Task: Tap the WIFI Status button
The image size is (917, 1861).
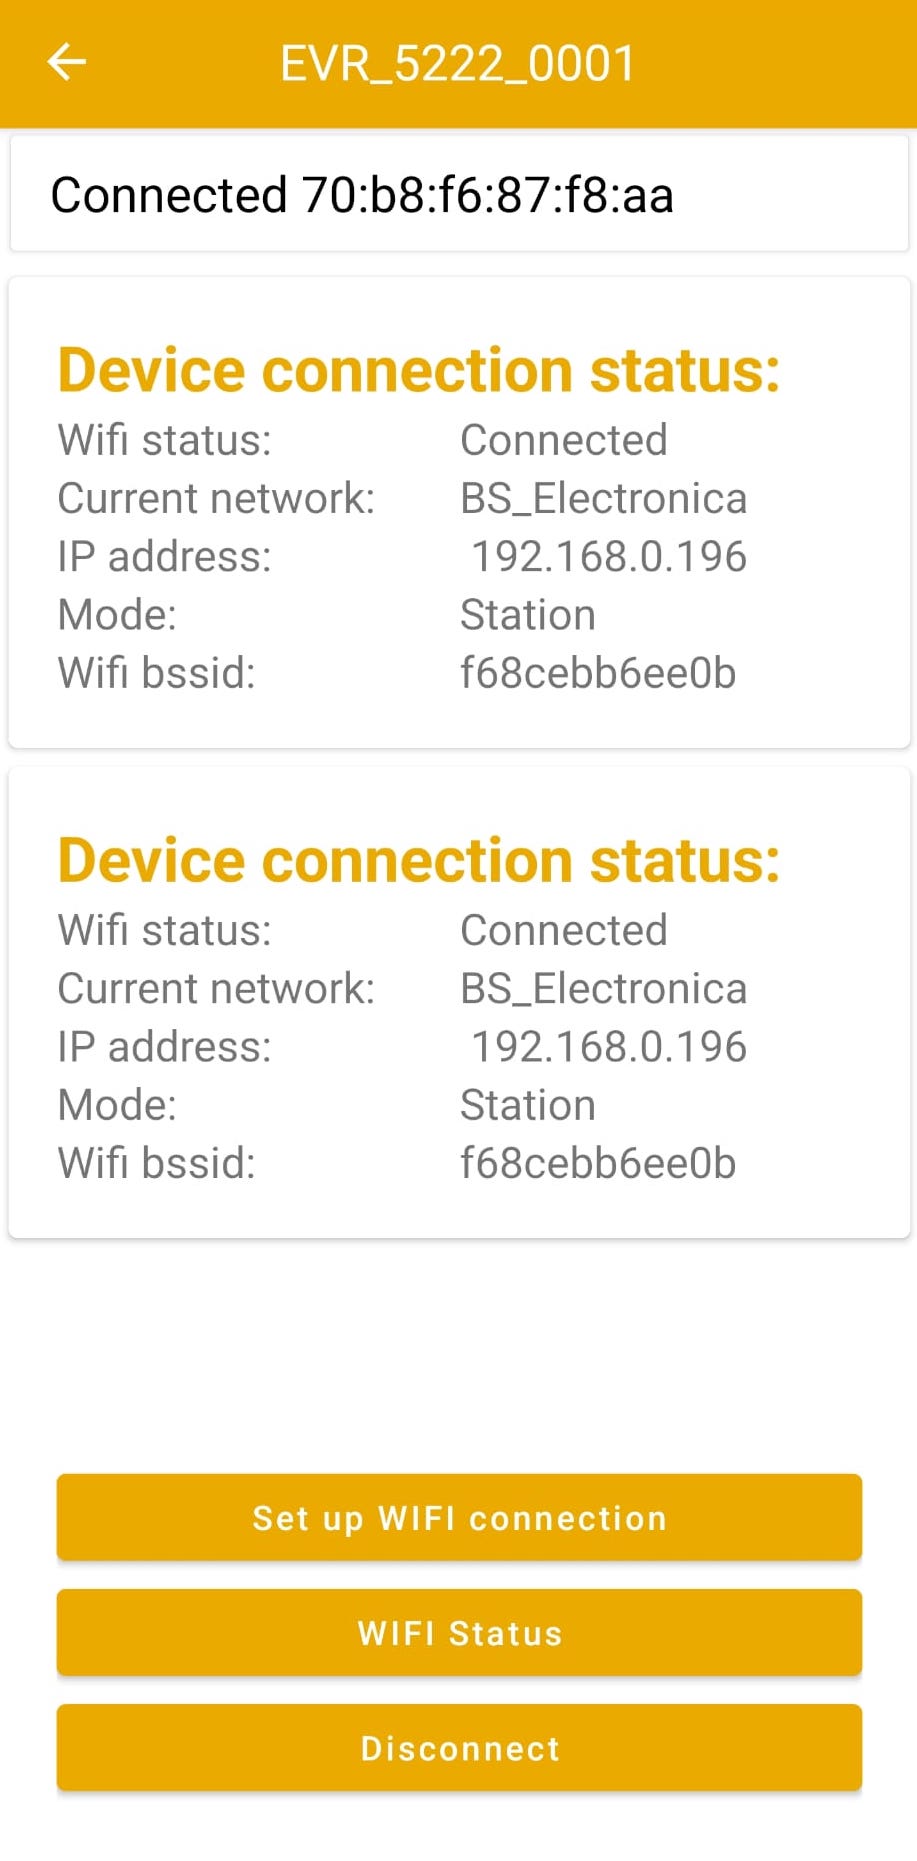Action: [459, 1633]
